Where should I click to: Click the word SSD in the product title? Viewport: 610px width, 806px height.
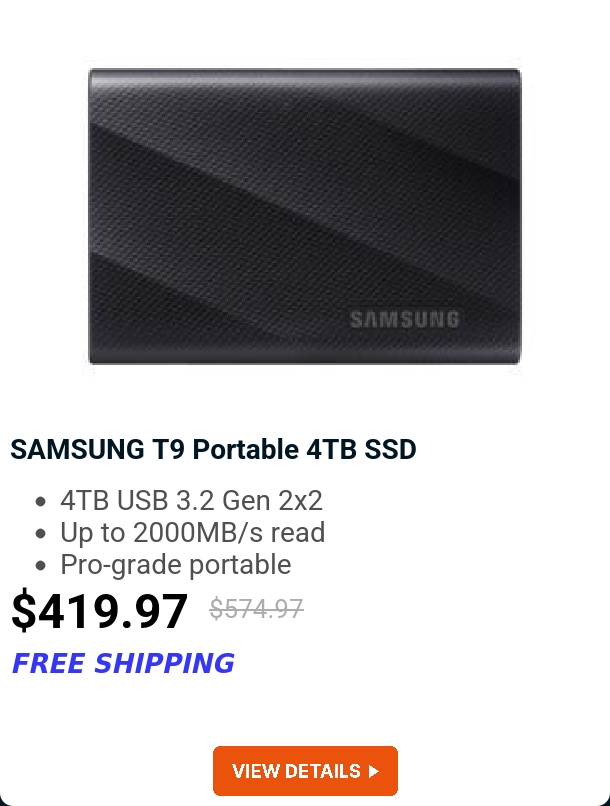391,449
